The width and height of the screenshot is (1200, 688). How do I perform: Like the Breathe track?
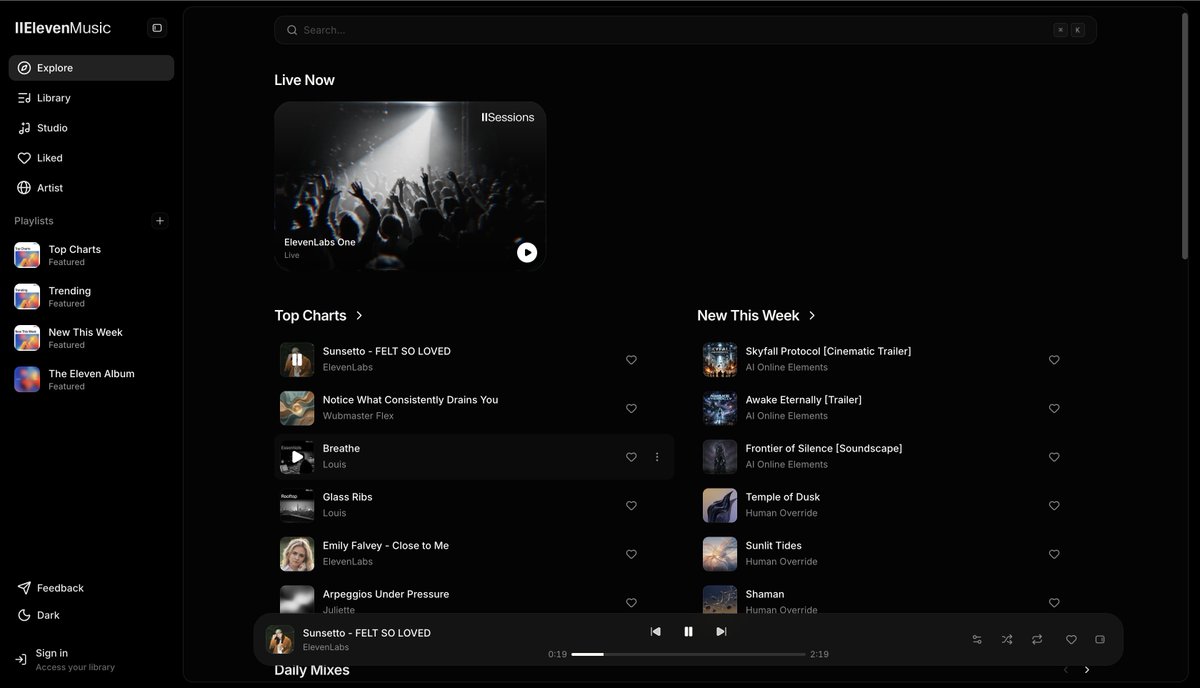pos(631,457)
